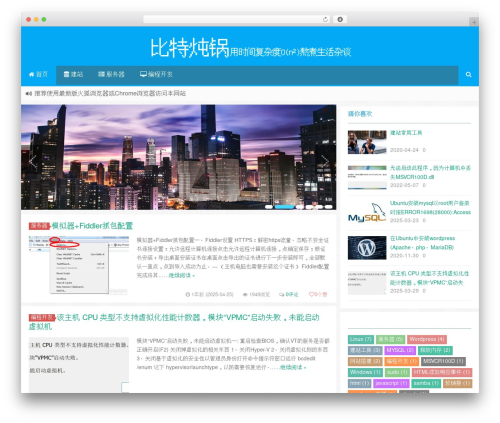The height and width of the screenshot is (423, 500).
Task: Select the html (1) tag
Action: click(x=359, y=383)
